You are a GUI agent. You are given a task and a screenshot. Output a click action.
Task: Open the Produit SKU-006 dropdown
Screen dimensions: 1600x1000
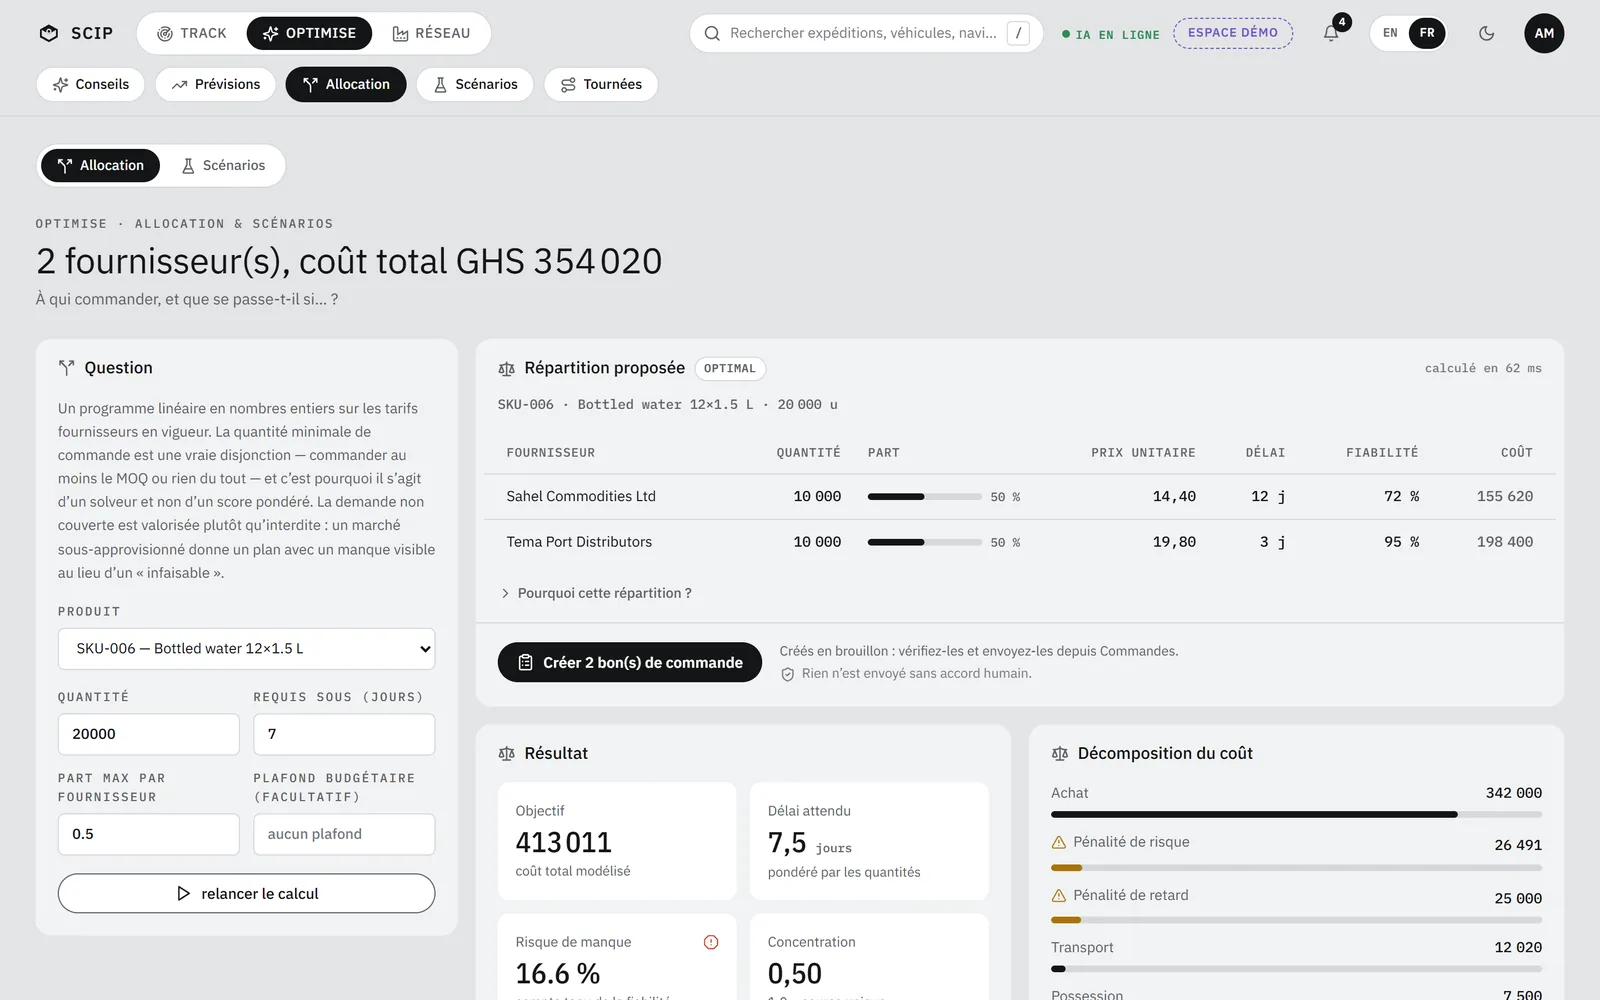pyautogui.click(x=246, y=649)
